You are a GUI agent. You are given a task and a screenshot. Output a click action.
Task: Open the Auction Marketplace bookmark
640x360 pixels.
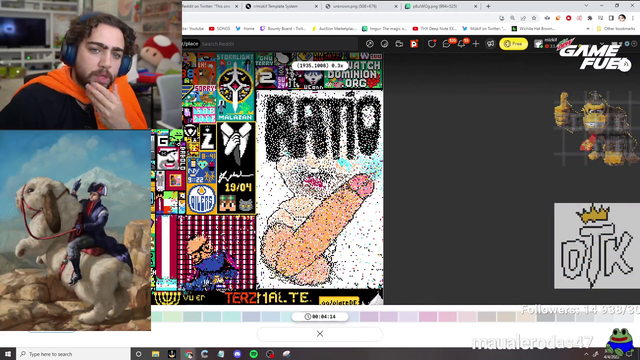[x=334, y=29]
